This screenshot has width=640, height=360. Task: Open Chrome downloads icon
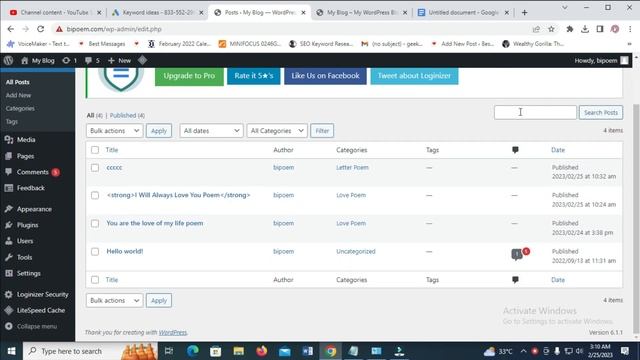click(x=585, y=29)
